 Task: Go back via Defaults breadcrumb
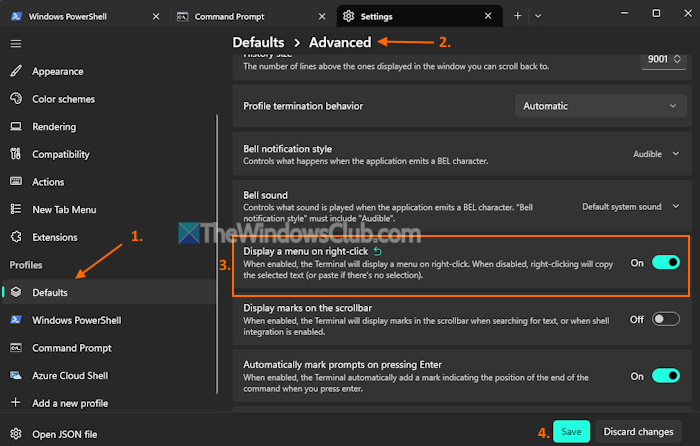point(258,42)
